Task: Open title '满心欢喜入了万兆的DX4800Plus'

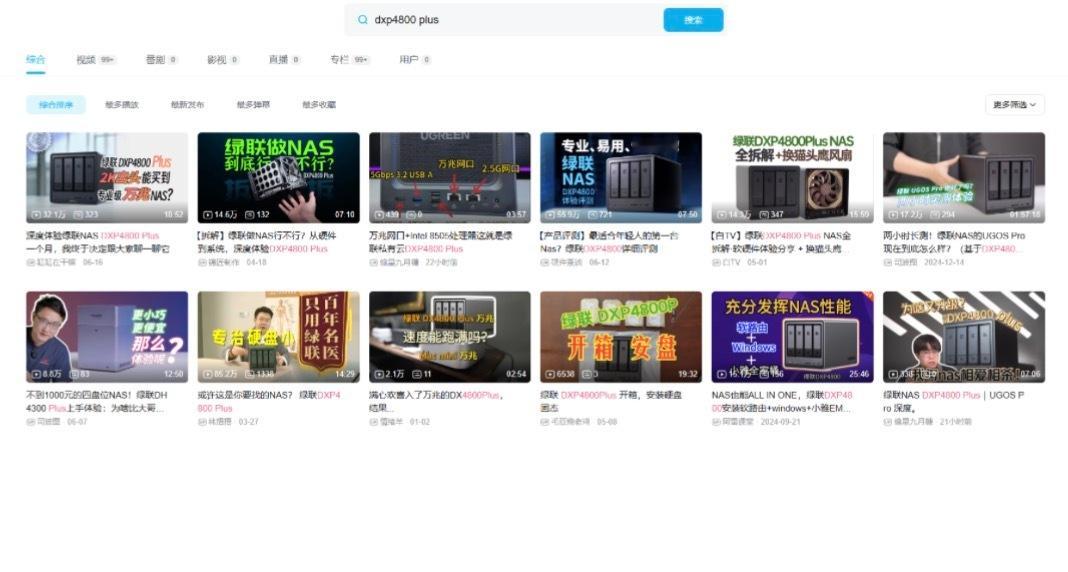Action: click(437, 401)
